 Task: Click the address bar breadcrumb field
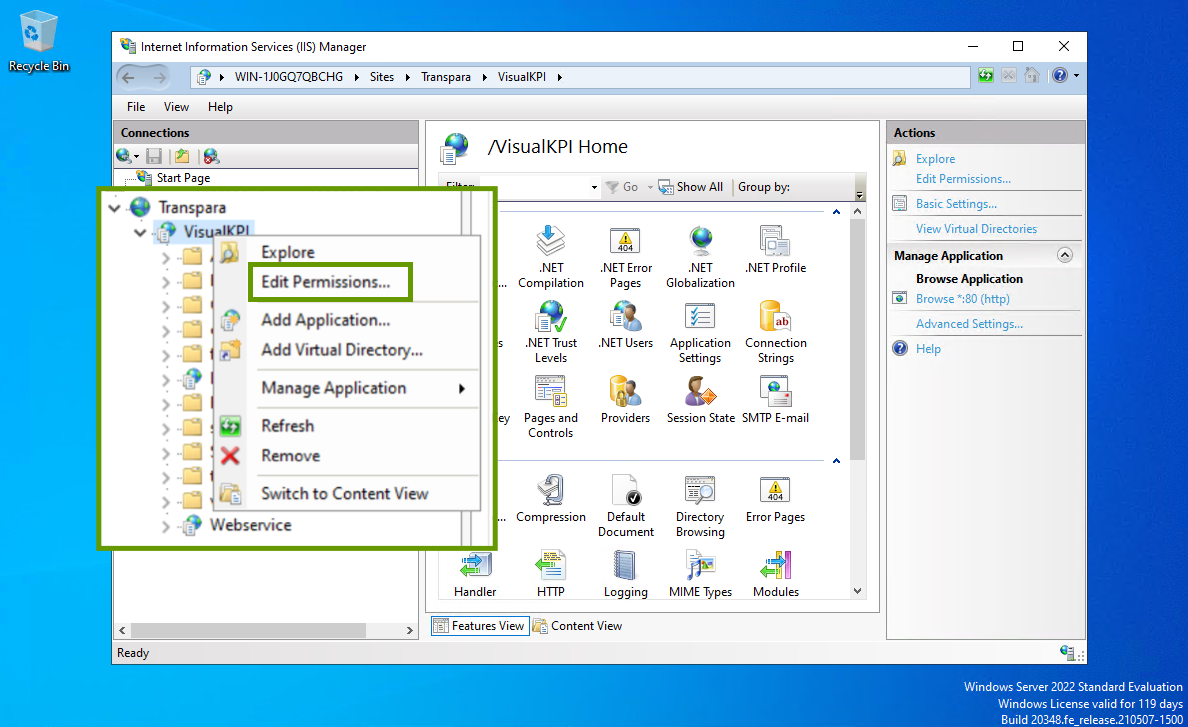tap(760, 77)
